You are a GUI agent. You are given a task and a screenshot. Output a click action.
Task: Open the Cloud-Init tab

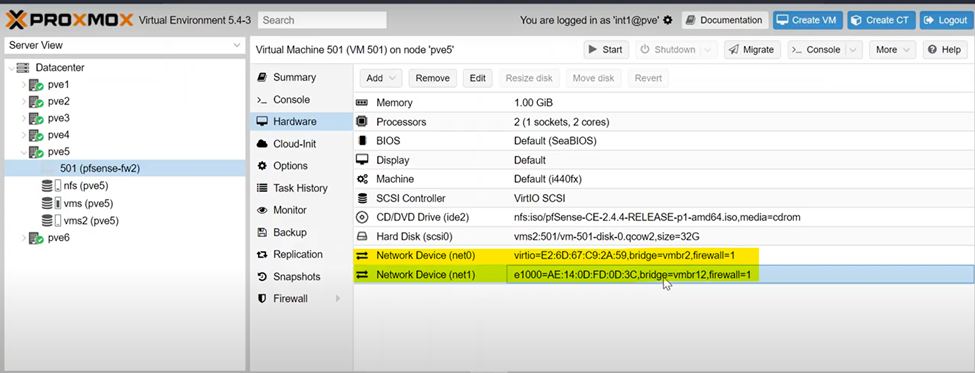click(x=301, y=144)
